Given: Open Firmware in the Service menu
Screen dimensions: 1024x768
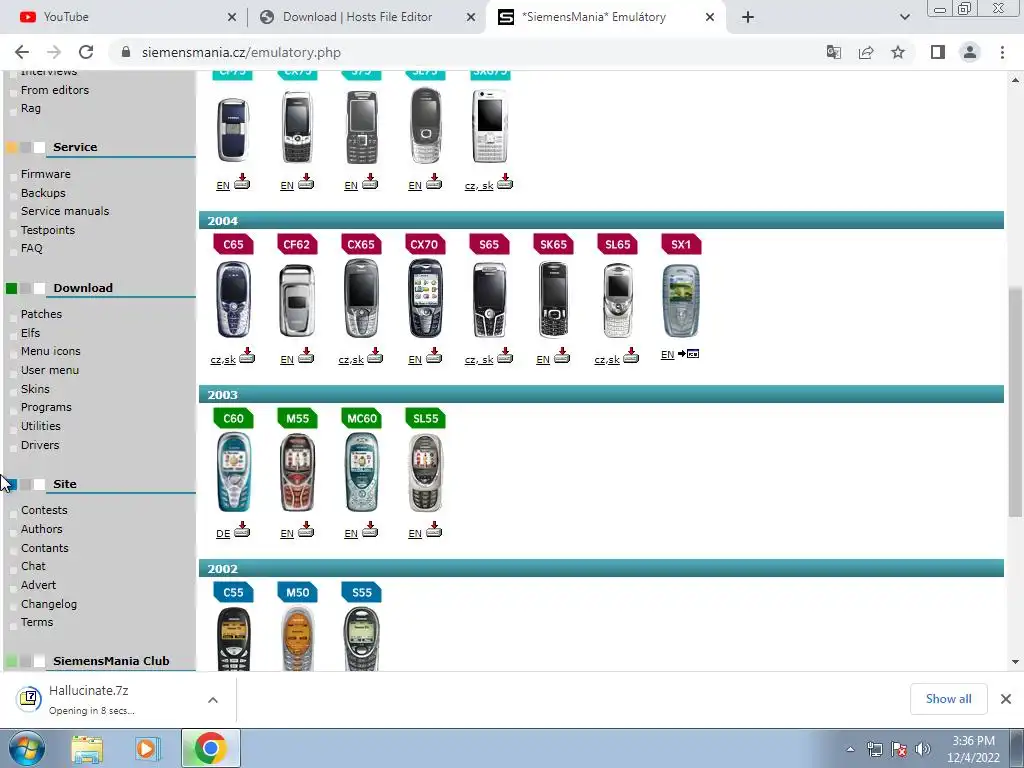Looking at the screenshot, I should (x=46, y=174).
